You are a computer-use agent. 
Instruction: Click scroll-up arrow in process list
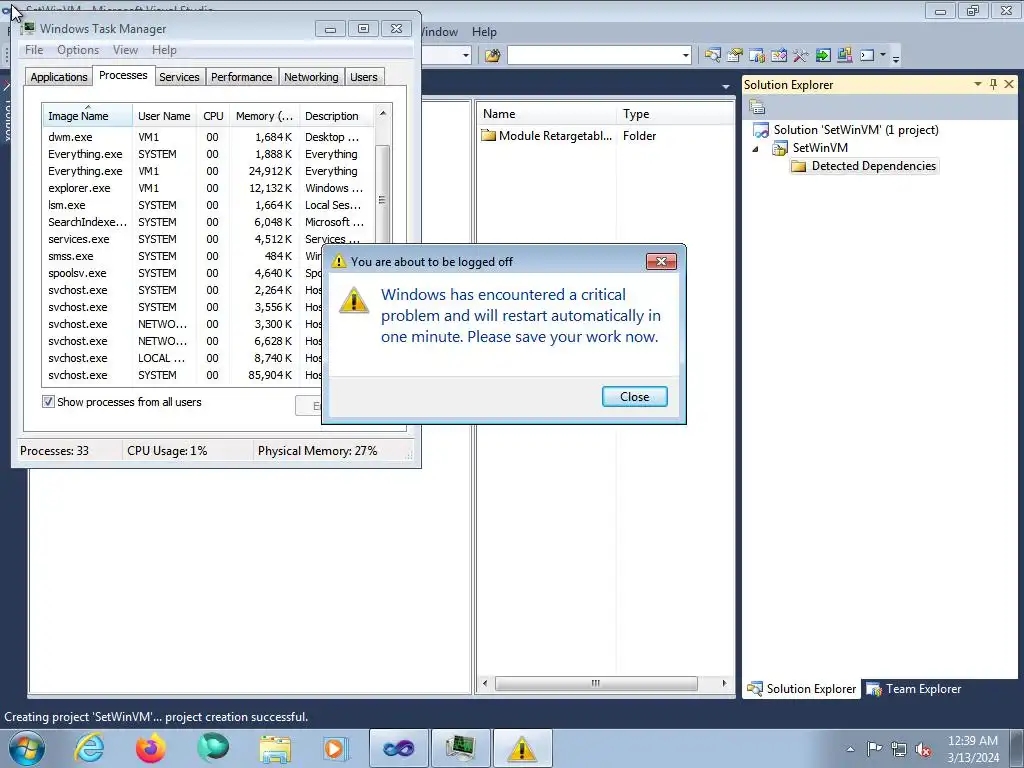click(383, 113)
